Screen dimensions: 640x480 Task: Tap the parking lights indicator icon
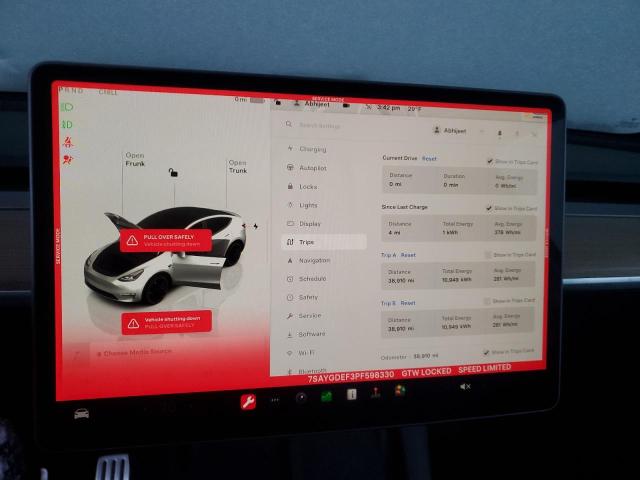click(67, 124)
